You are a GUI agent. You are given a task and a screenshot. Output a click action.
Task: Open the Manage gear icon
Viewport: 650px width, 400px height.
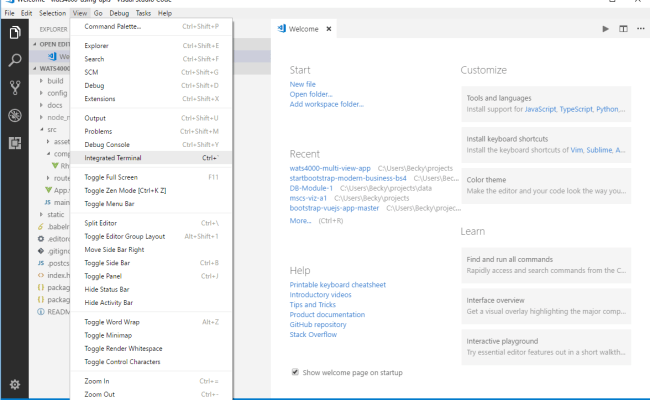[15, 385]
